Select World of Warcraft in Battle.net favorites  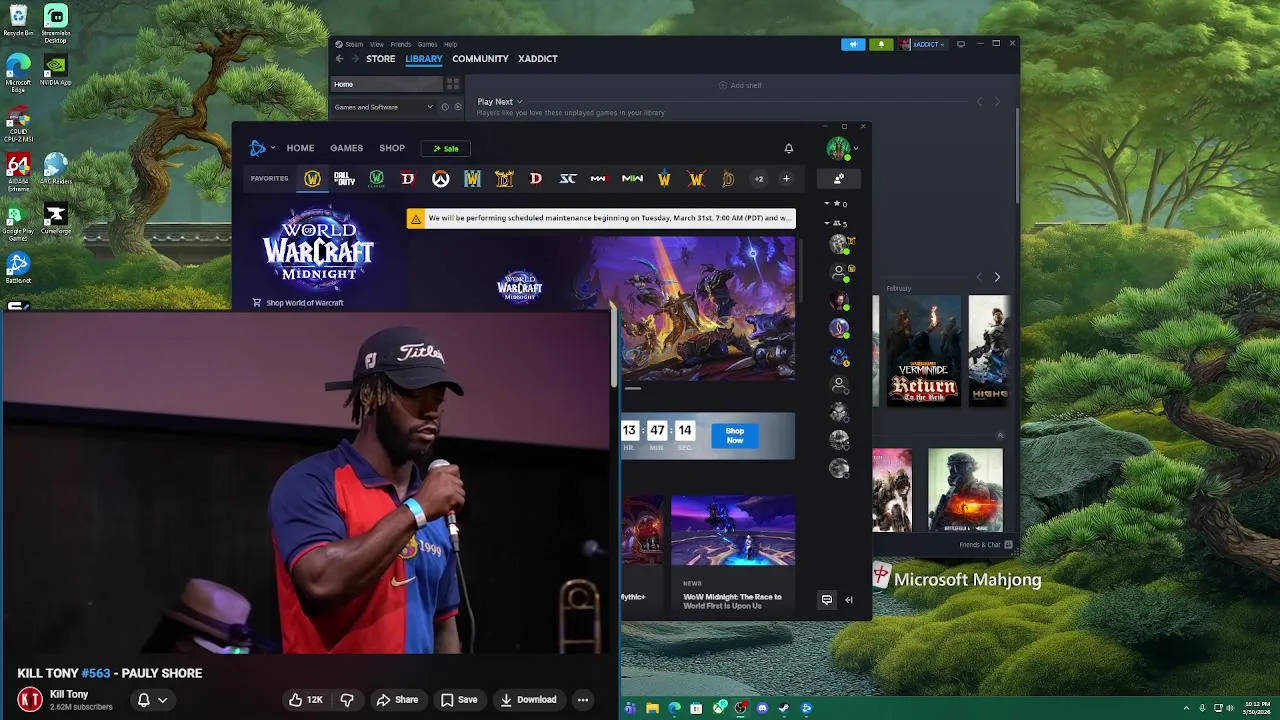(x=312, y=179)
